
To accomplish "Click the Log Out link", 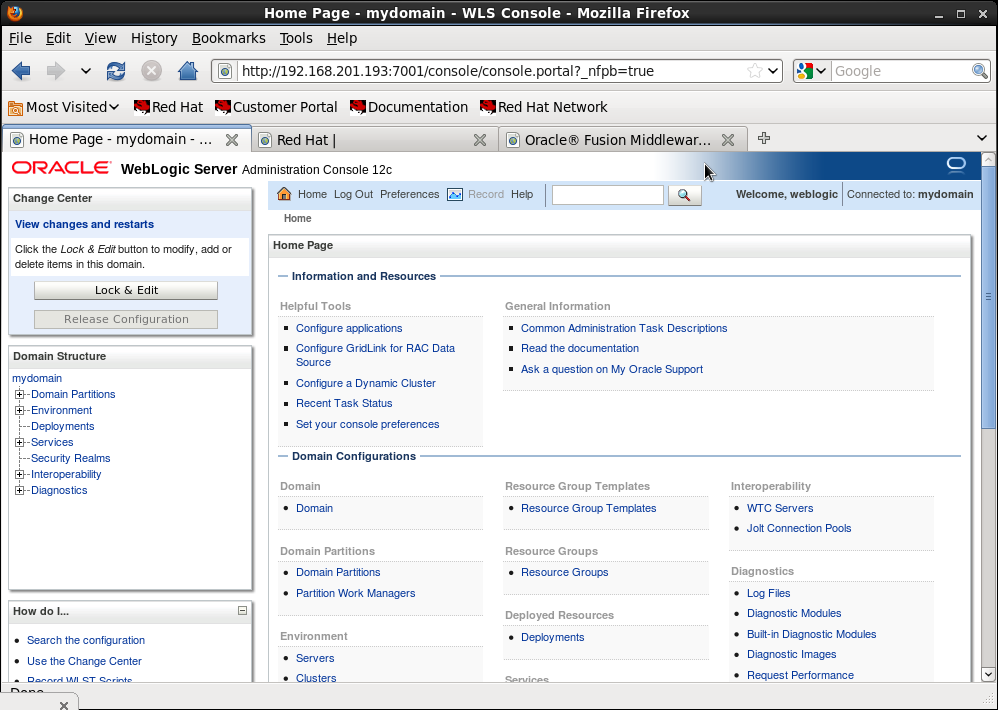I will (353, 194).
